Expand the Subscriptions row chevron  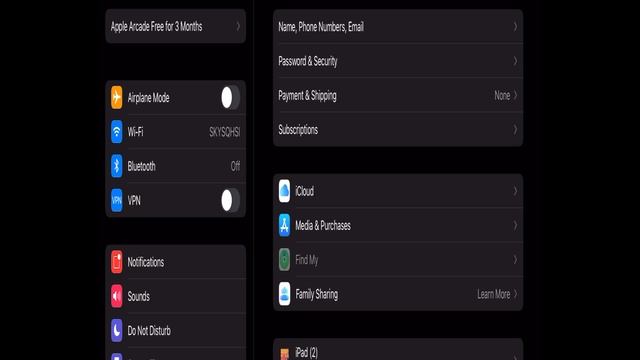(516, 129)
